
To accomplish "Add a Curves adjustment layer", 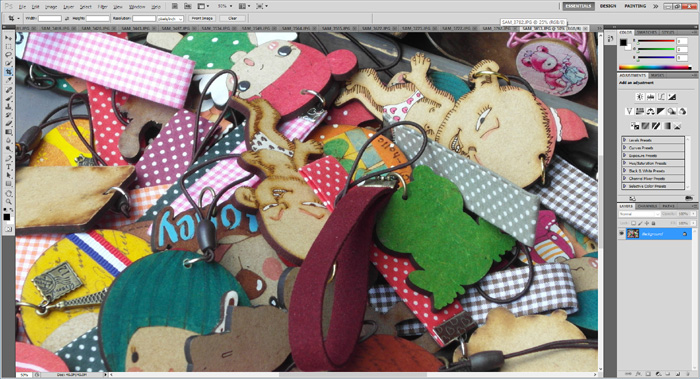I will (x=661, y=97).
